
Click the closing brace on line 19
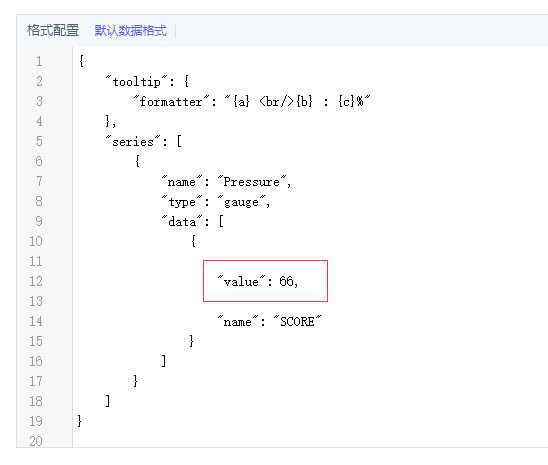(80, 421)
